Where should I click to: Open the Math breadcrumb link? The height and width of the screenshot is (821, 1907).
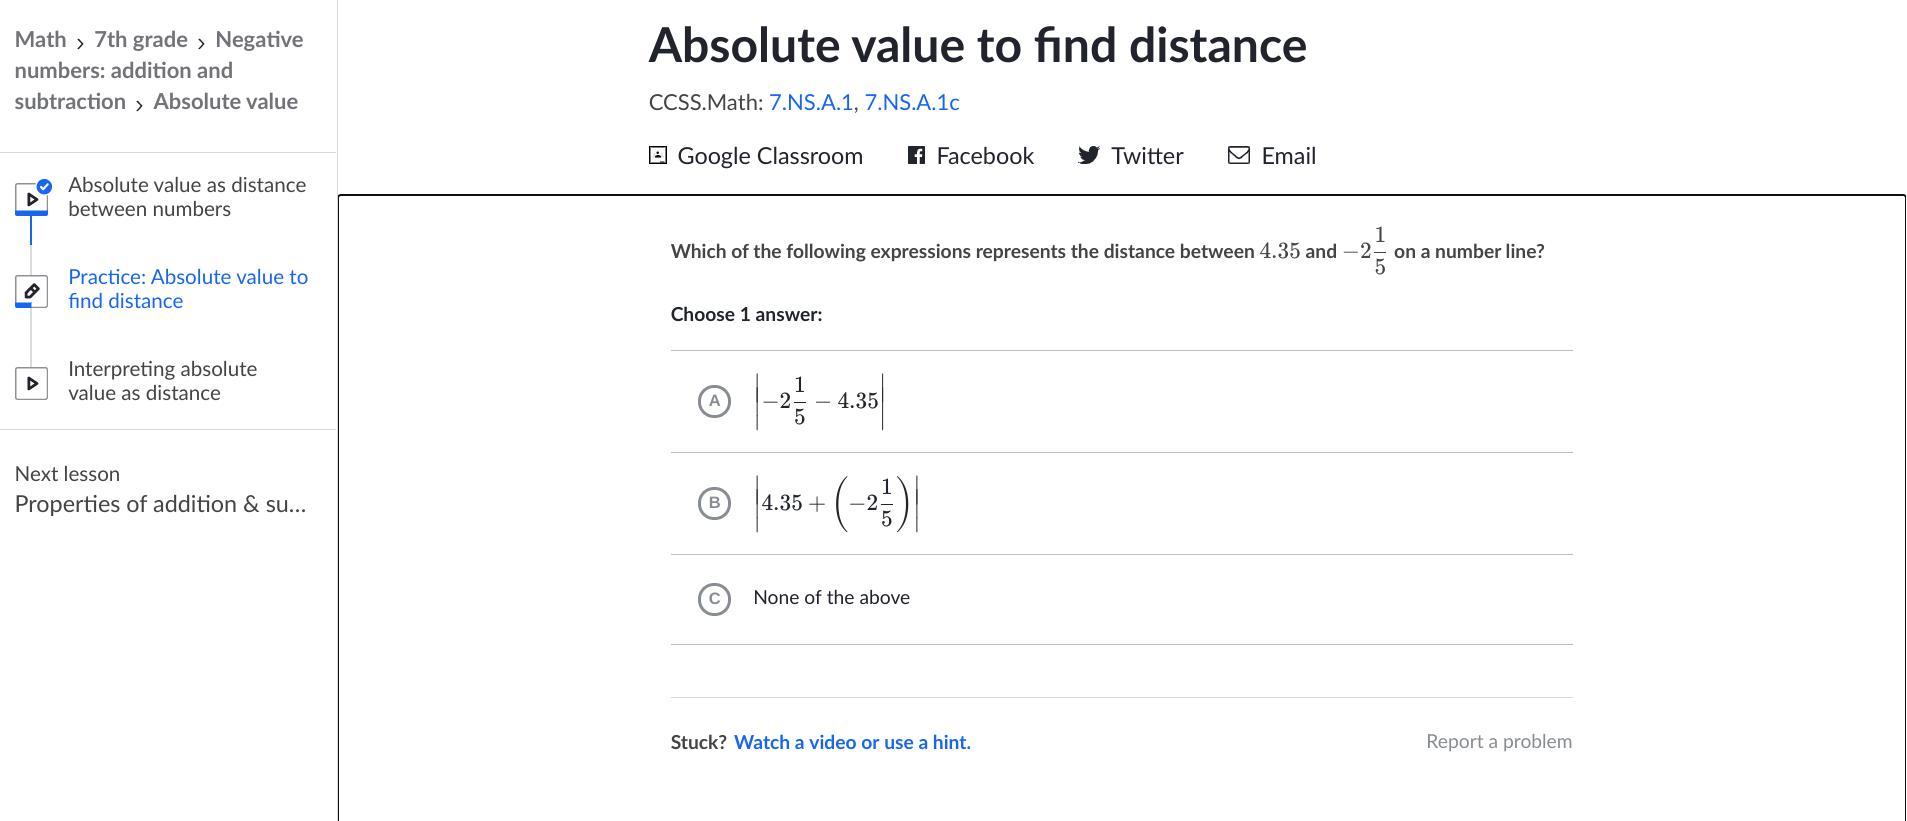[x=40, y=40]
